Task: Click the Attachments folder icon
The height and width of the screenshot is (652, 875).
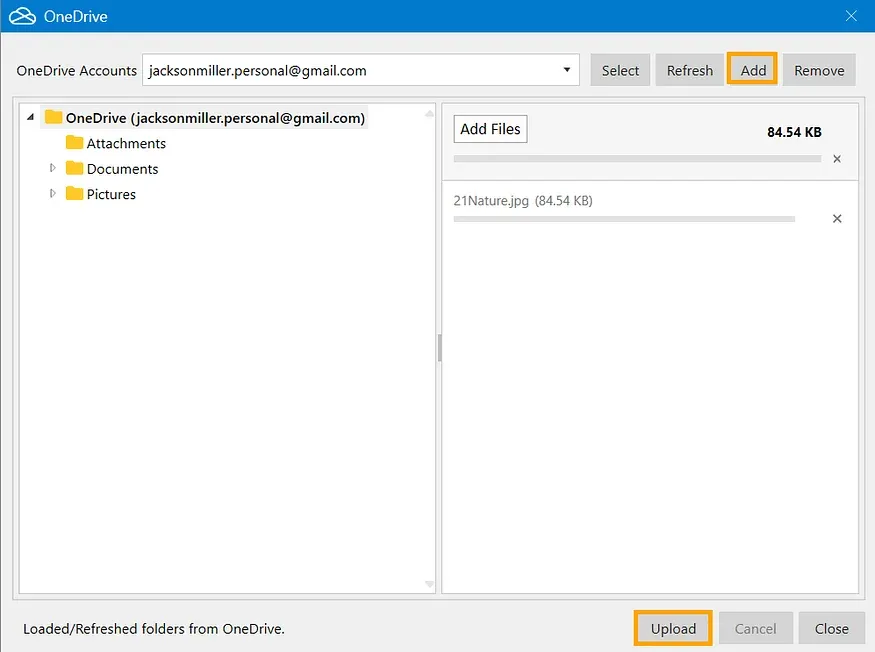Action: (74, 142)
